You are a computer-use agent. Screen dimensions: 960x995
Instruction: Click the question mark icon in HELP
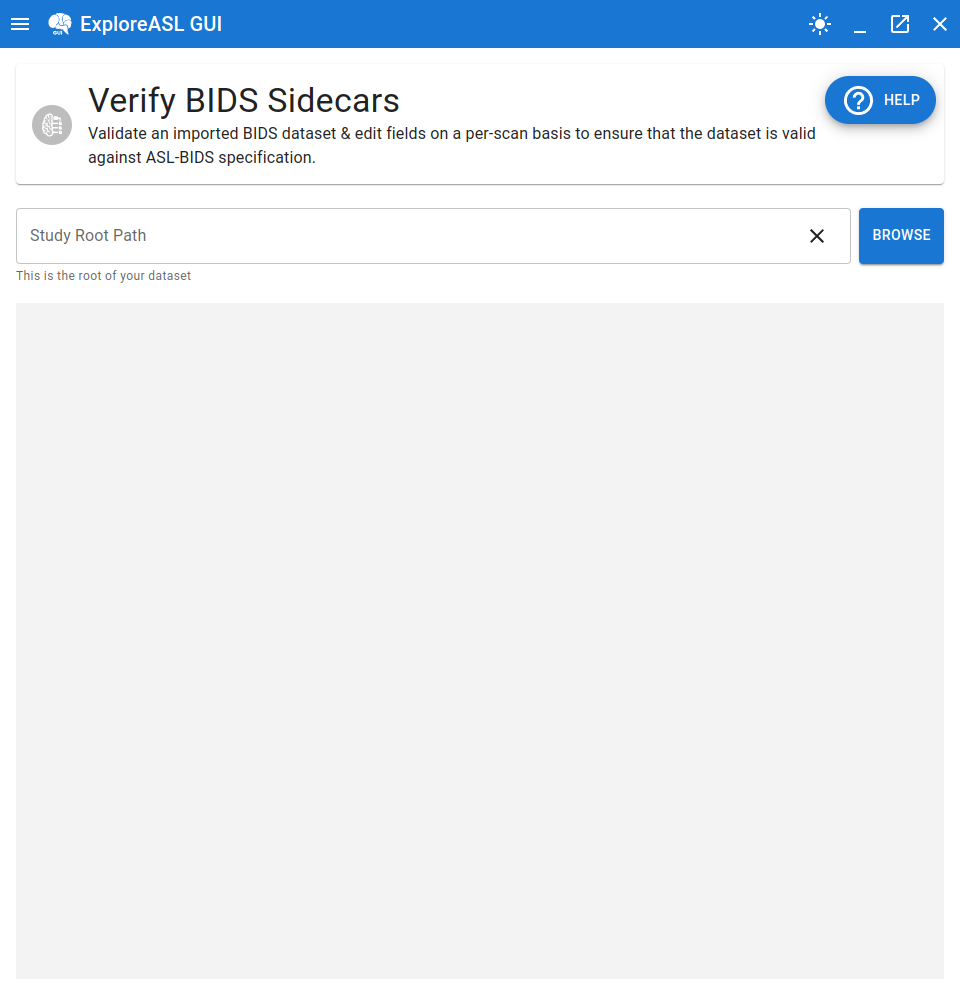pos(859,100)
